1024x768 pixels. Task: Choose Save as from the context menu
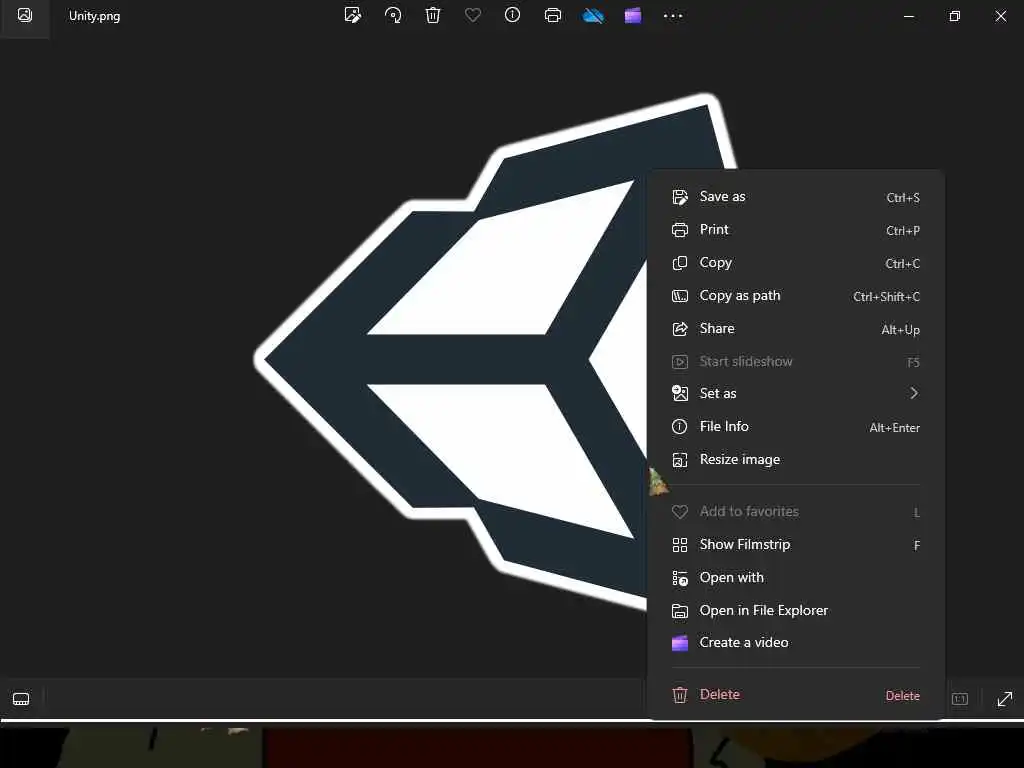(795, 197)
